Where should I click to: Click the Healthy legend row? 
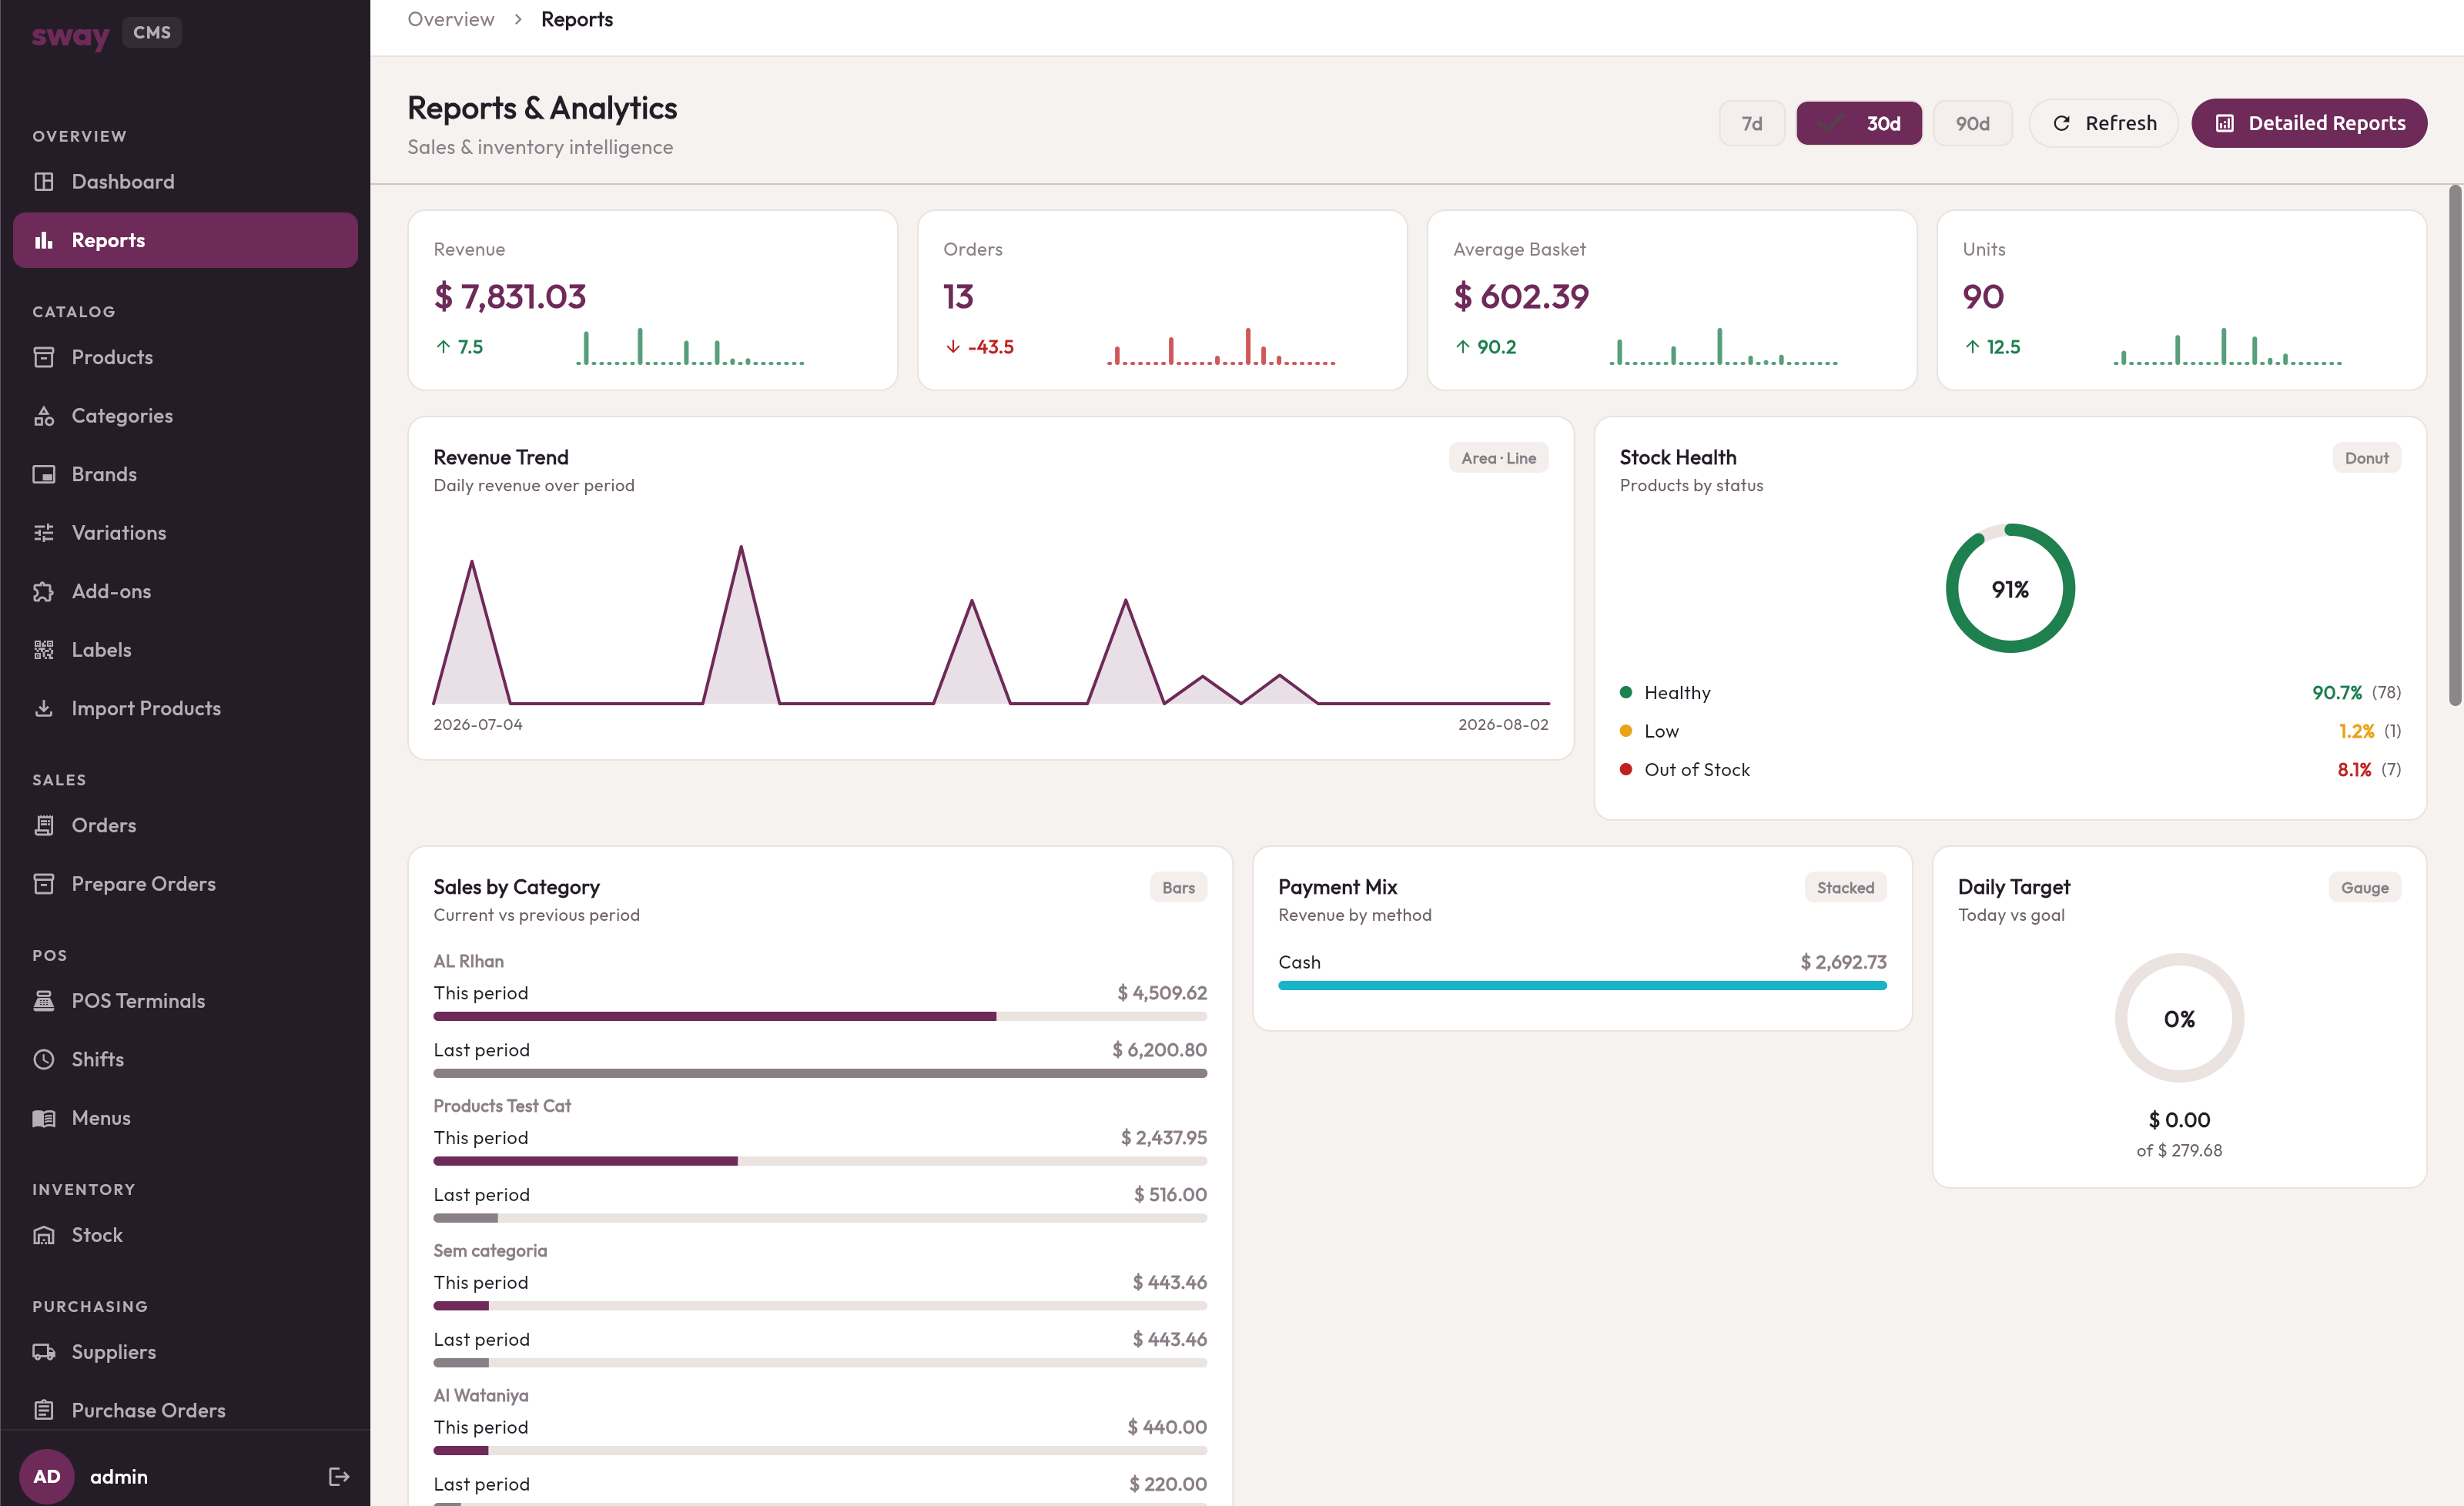coord(2010,692)
